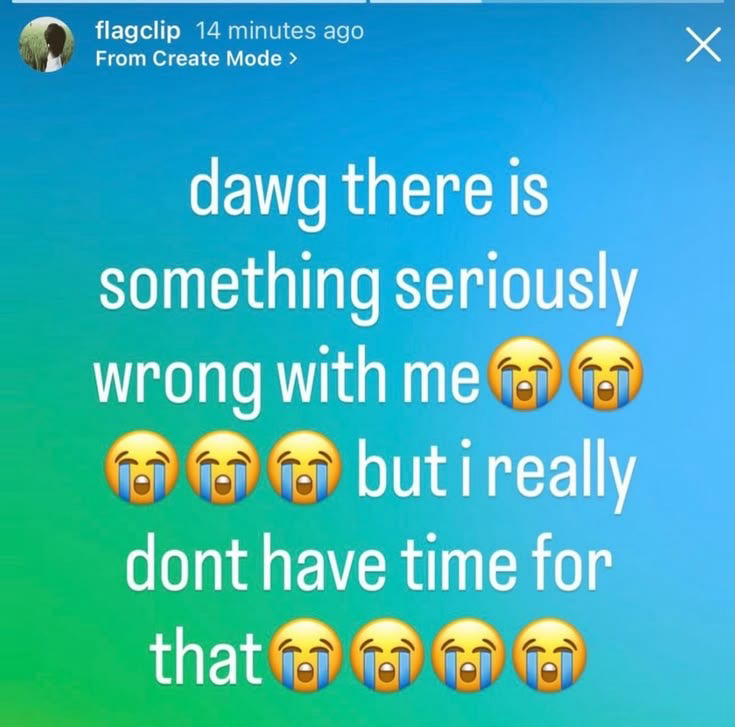Tap the text line 'dawg there is'
Viewport: 735px width, 727px height.
point(369,191)
